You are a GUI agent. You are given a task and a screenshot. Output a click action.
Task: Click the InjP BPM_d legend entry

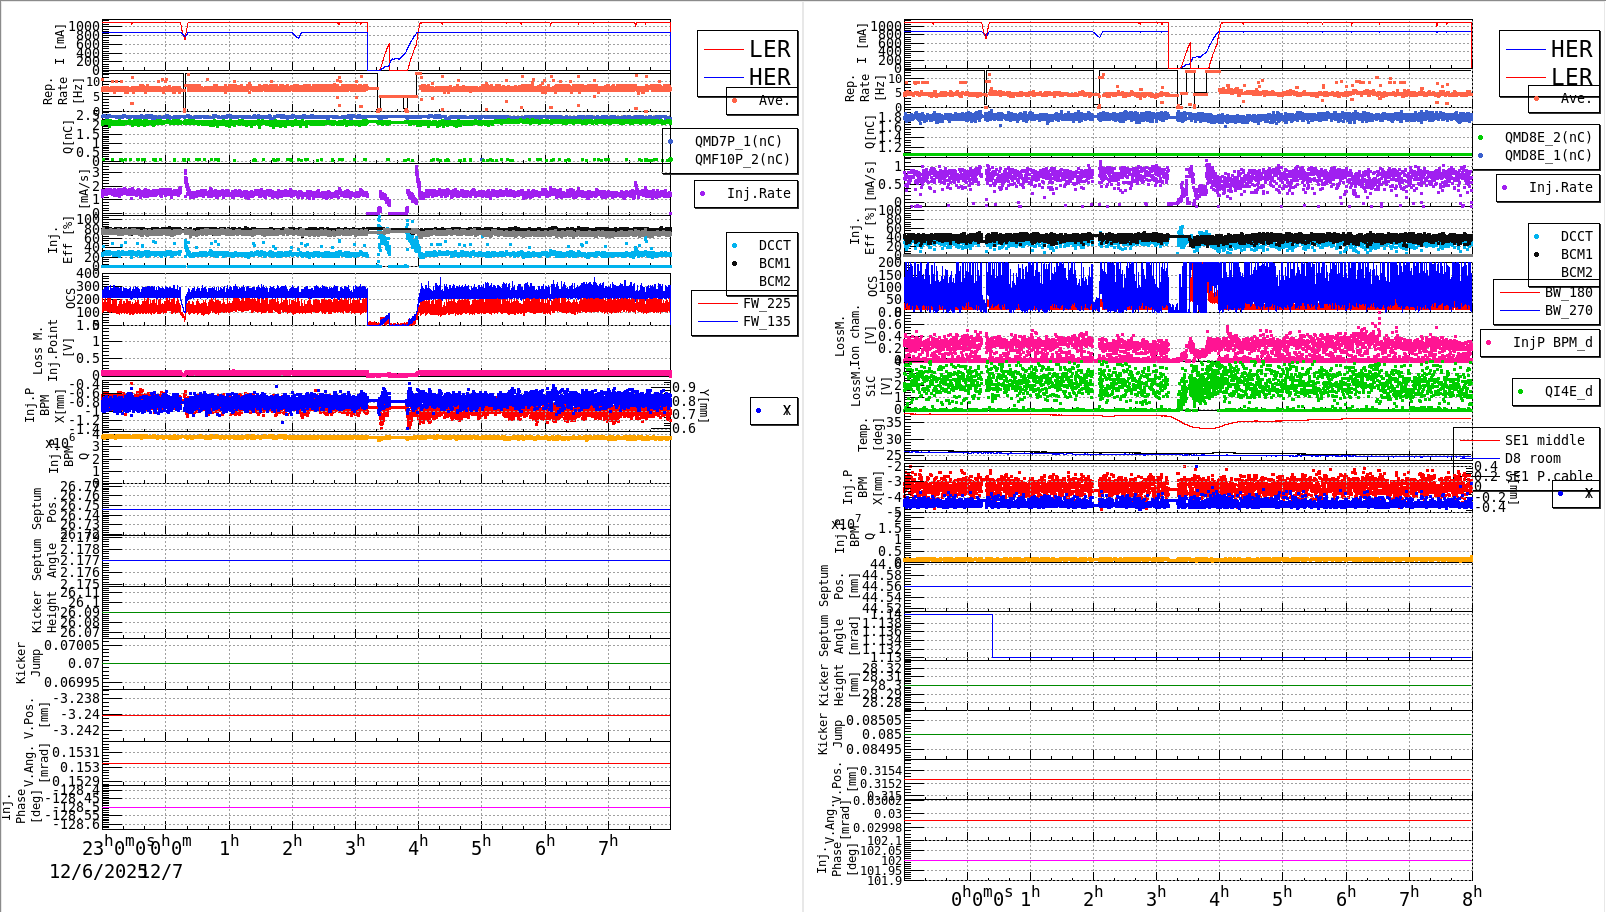click(x=1552, y=342)
